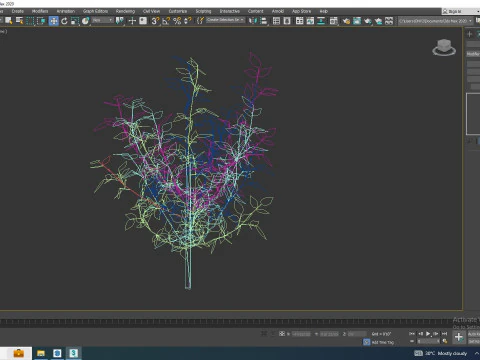Viewport: 480px width, 360px height.
Task: Open the Animation menu
Action: click(x=66, y=11)
